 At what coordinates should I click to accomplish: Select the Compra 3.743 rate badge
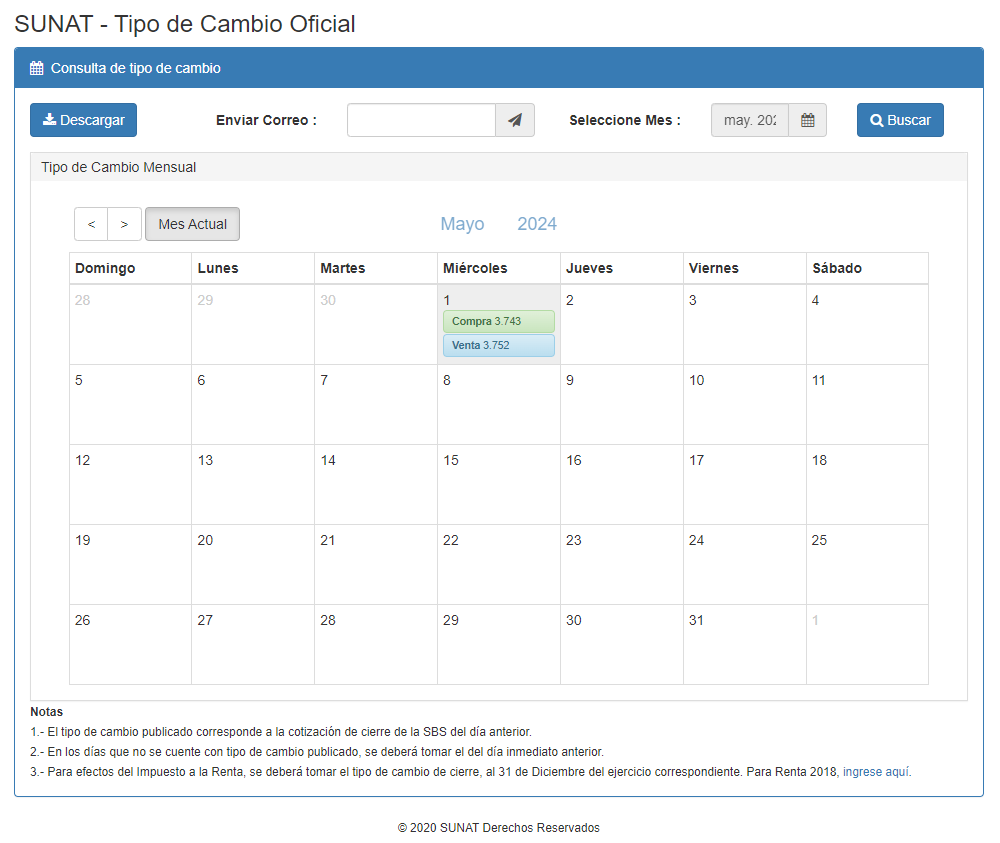[499, 321]
